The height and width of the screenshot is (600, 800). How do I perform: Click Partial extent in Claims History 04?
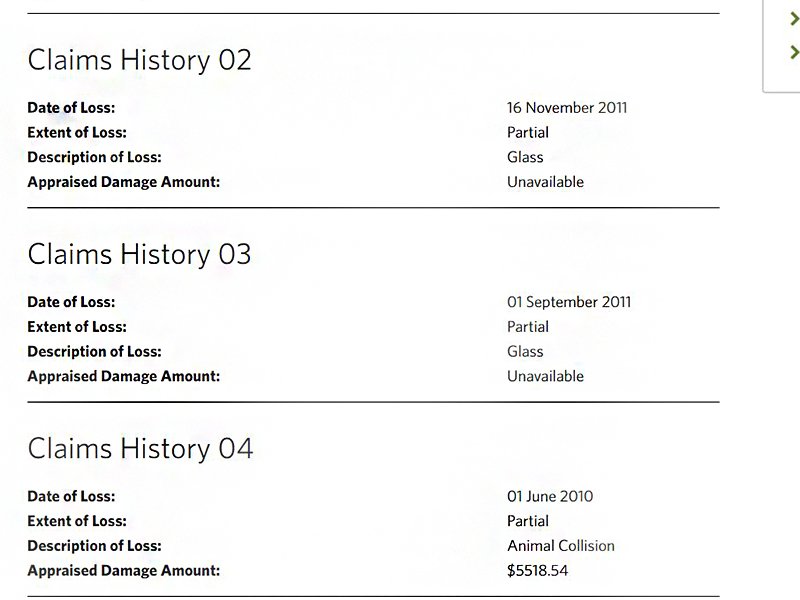[x=528, y=521]
